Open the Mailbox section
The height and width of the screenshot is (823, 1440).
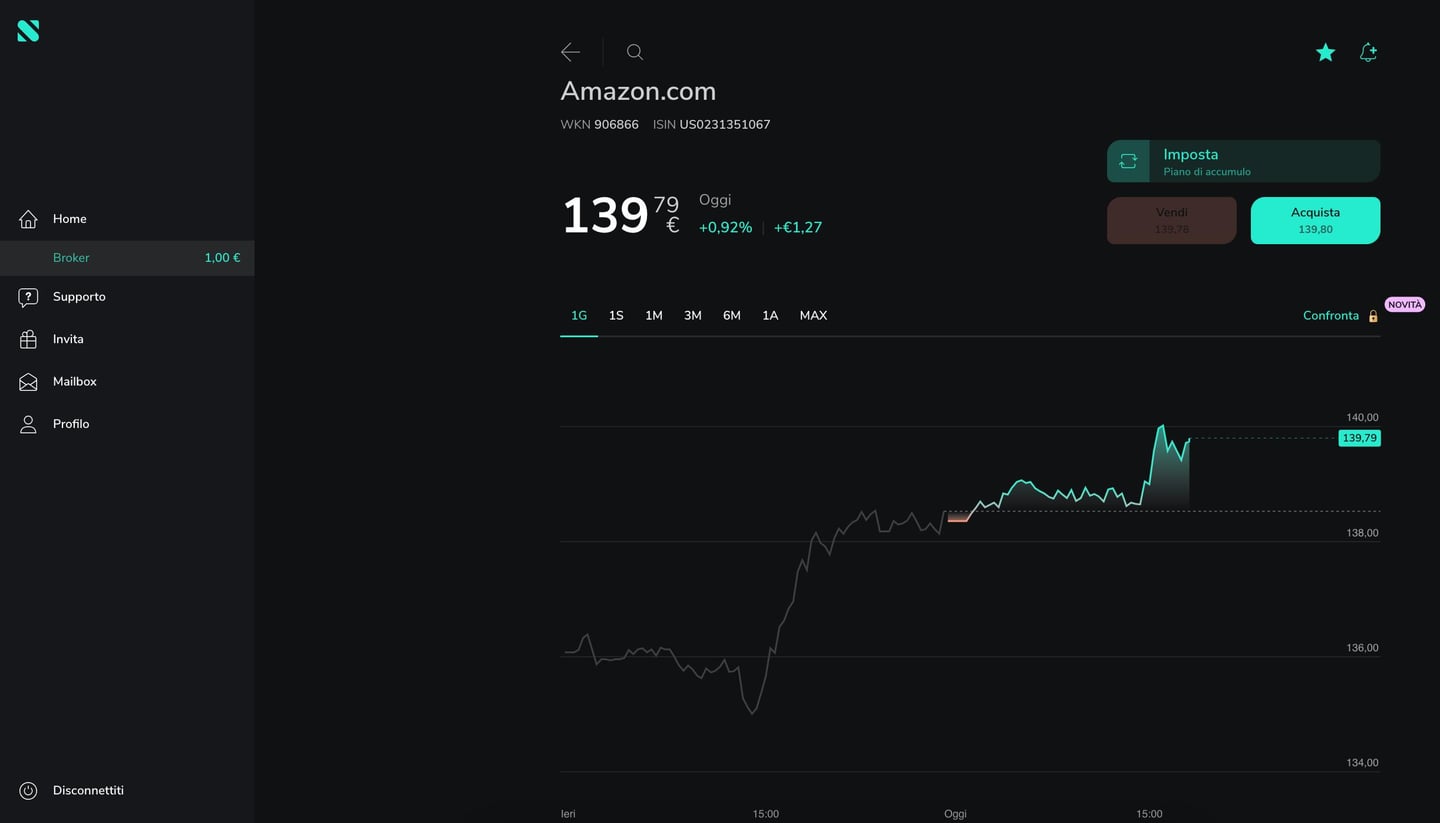74,381
